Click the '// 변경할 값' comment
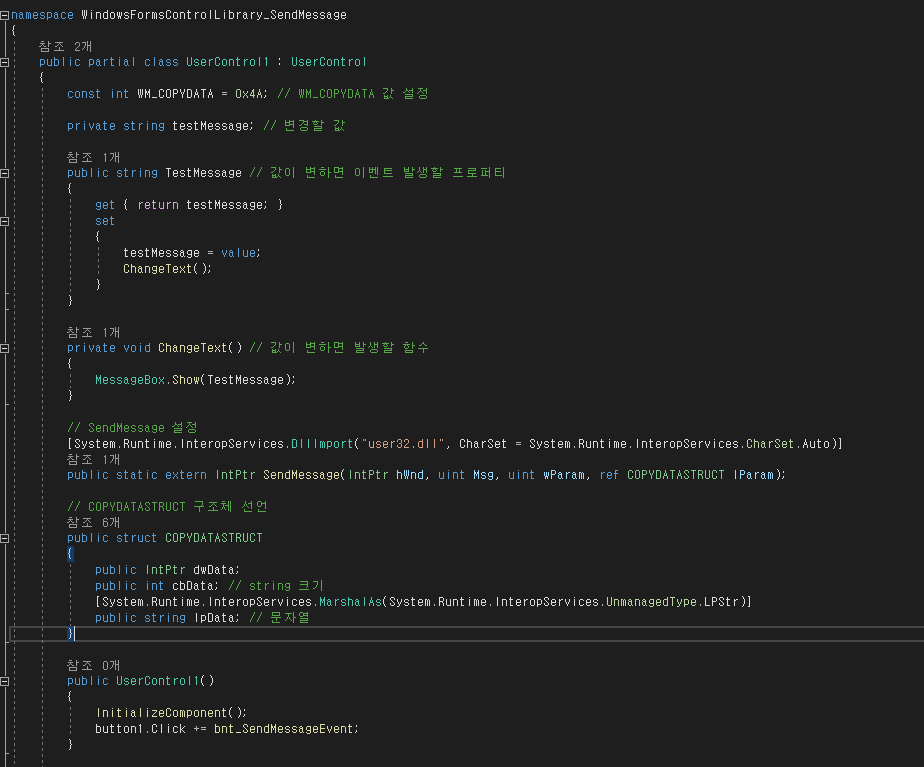This screenshot has width=924, height=767. tap(304, 125)
